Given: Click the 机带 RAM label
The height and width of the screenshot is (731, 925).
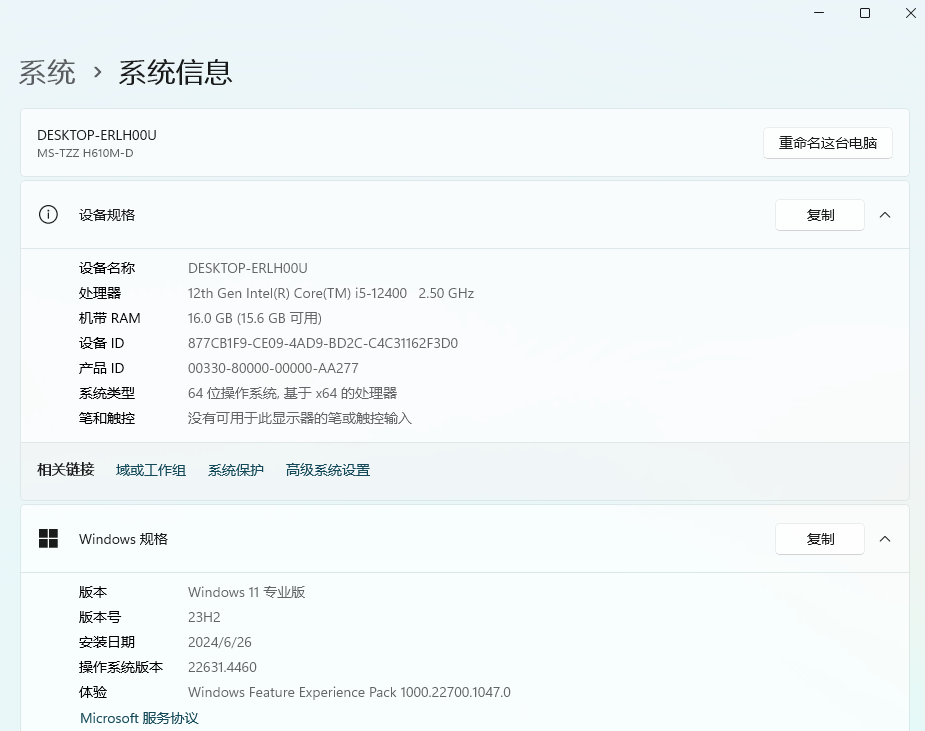Looking at the screenshot, I should [x=110, y=319].
